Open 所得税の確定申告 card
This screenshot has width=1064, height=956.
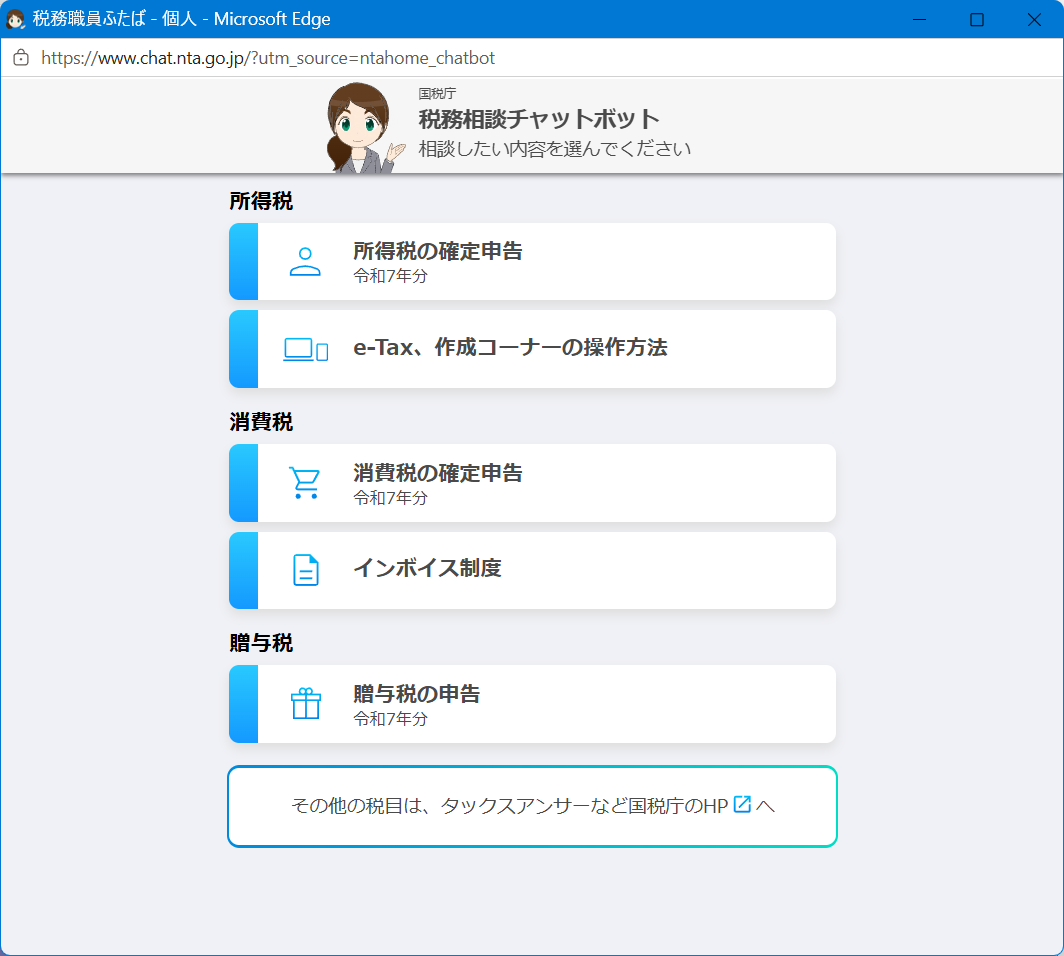532,261
